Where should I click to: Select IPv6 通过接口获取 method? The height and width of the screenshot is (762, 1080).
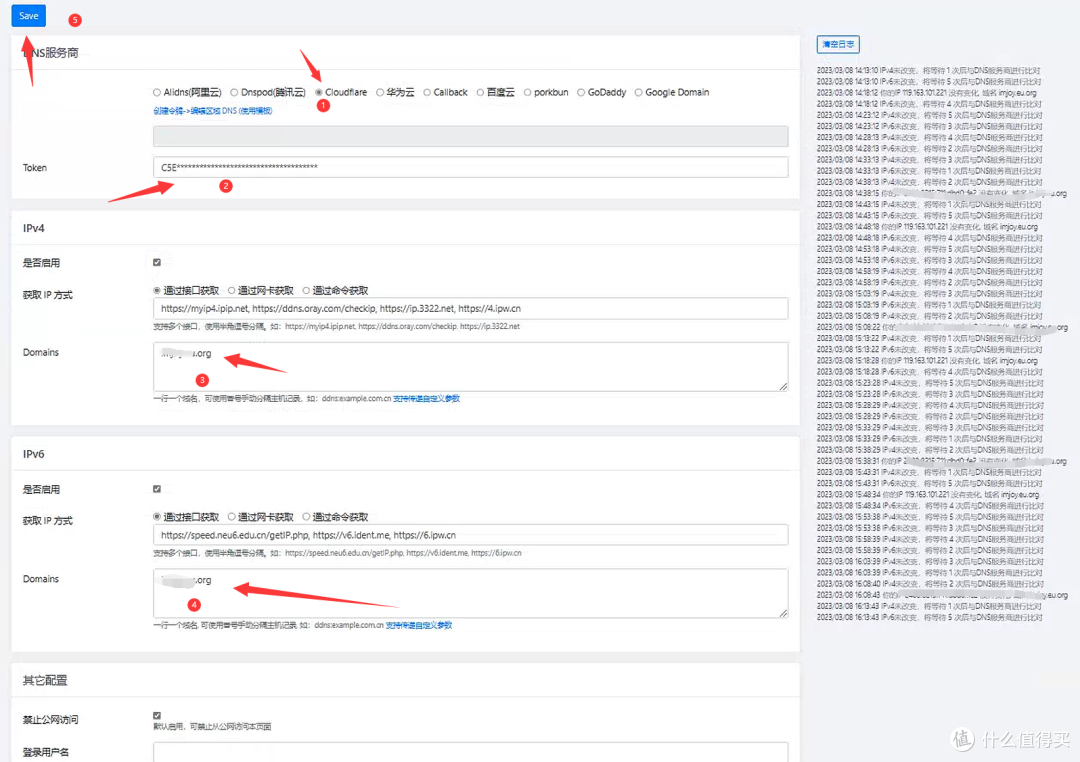point(157,517)
